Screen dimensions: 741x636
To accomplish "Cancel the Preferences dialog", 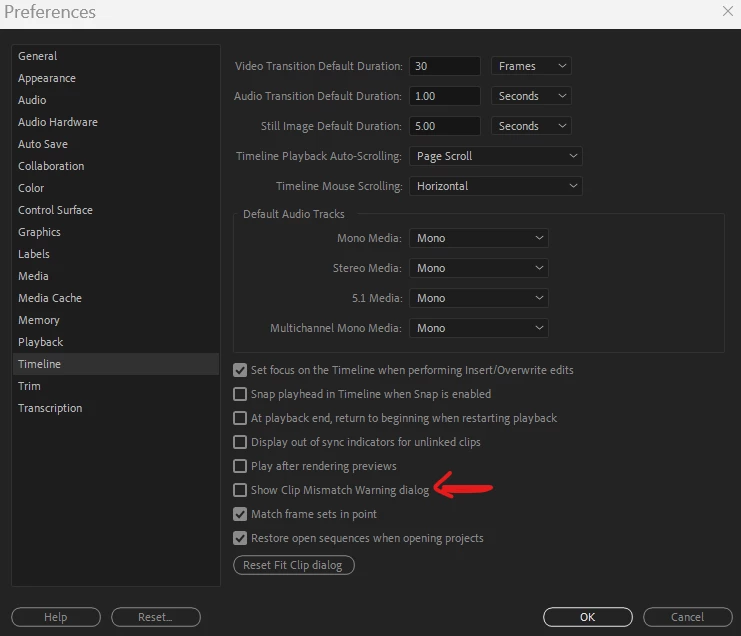I will pos(688,617).
